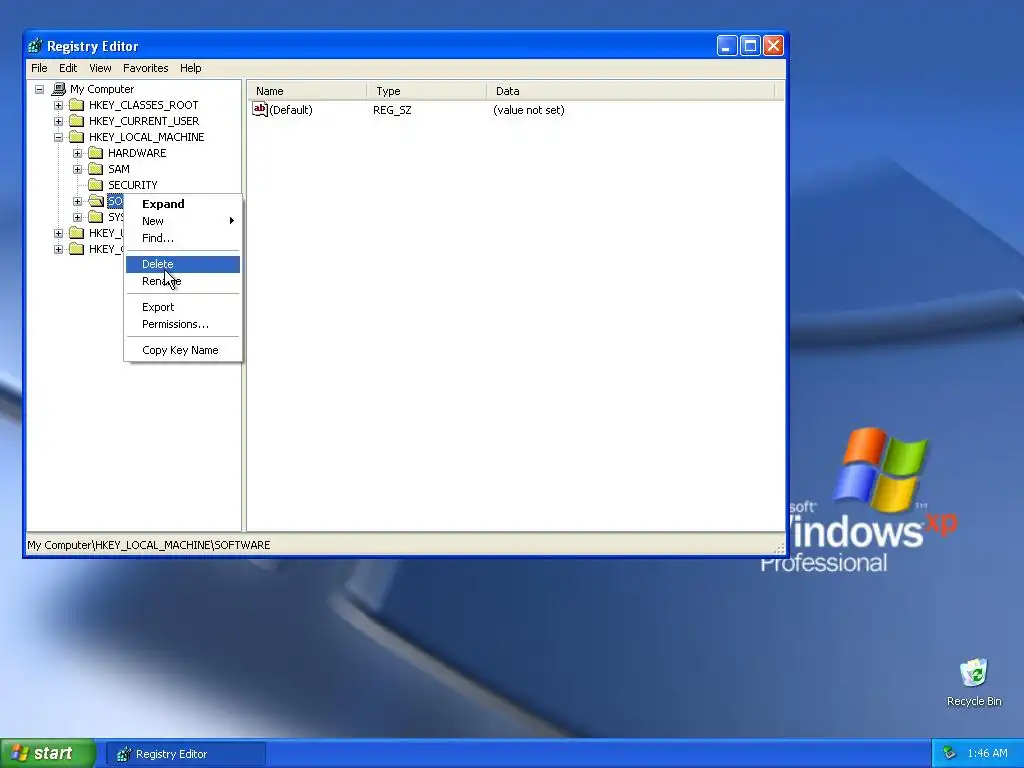1024x768 pixels.
Task: Choose Delete from the context menu
Action: [183, 264]
